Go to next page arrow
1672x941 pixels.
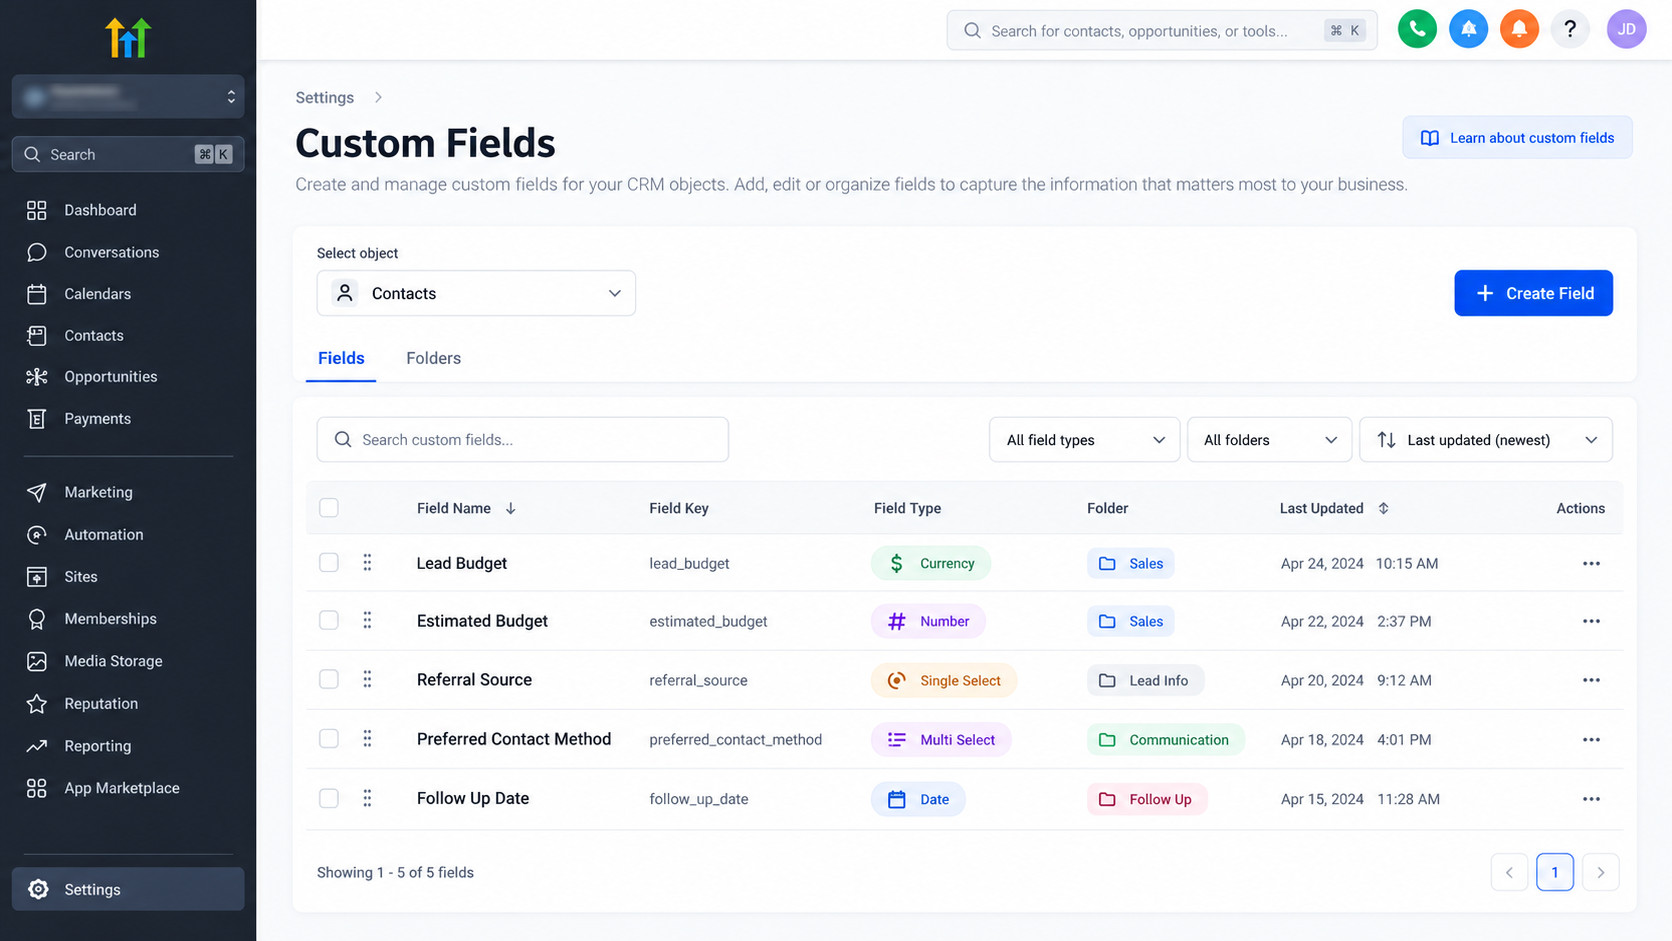pos(1600,872)
